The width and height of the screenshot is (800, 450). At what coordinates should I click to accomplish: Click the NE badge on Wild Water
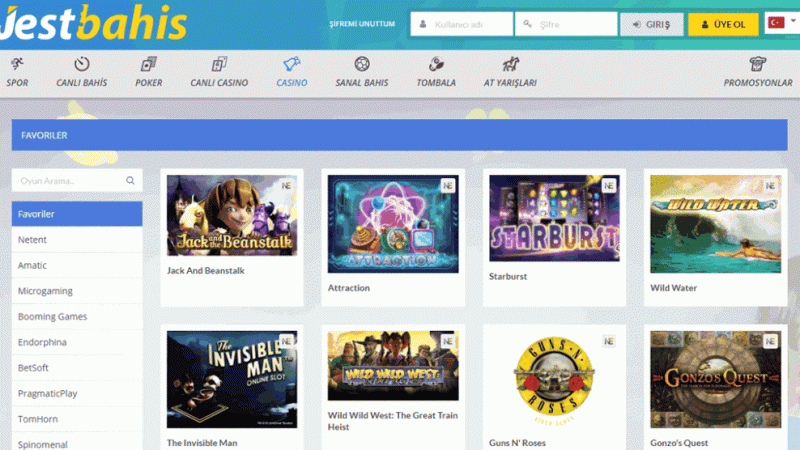[770, 186]
